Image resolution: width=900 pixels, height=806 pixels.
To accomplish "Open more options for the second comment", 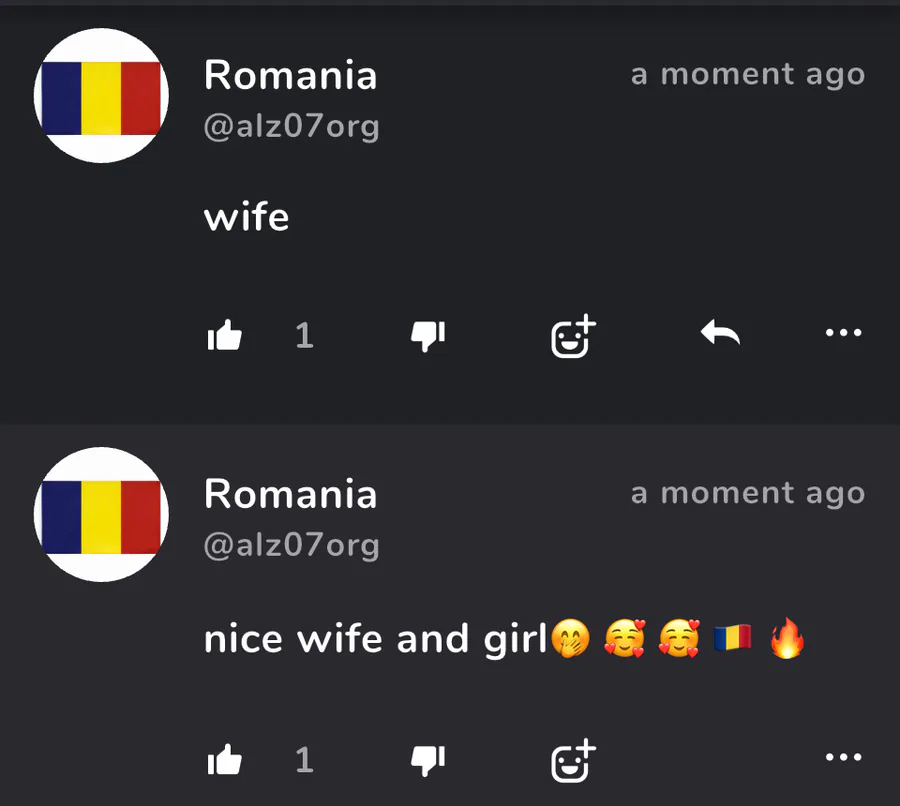I will click(843, 757).
